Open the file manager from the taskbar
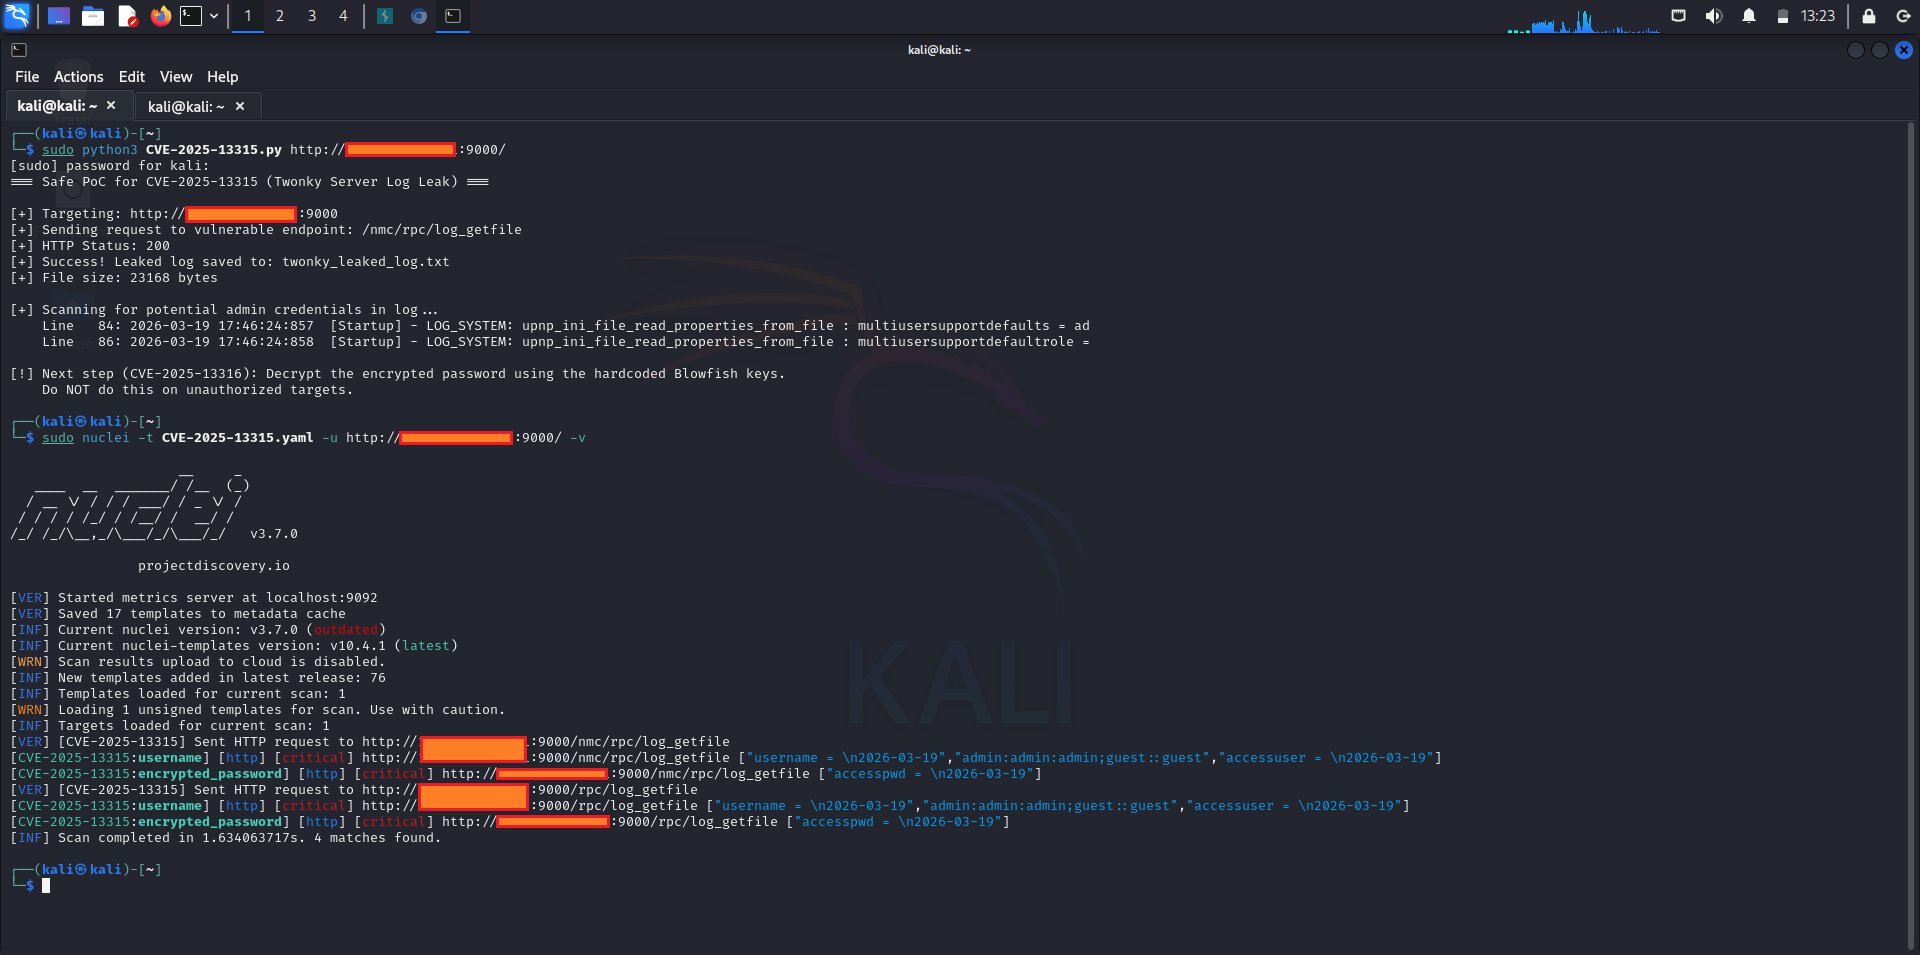 pos(93,16)
